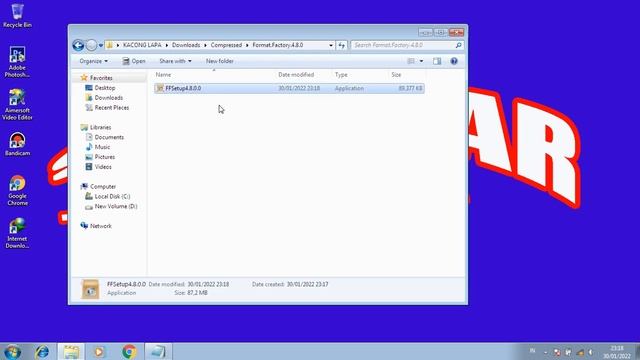Open recent pages dropdown beside nav arrows
Image resolution: width=640 pixels, height=360 pixels.
pos(101,45)
